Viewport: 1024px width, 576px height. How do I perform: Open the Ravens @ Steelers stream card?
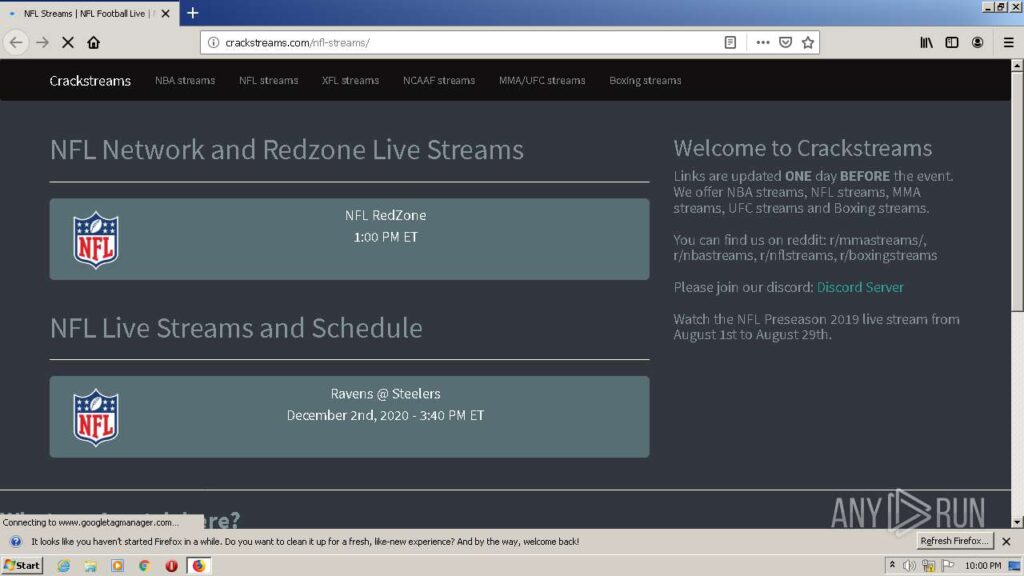349,417
